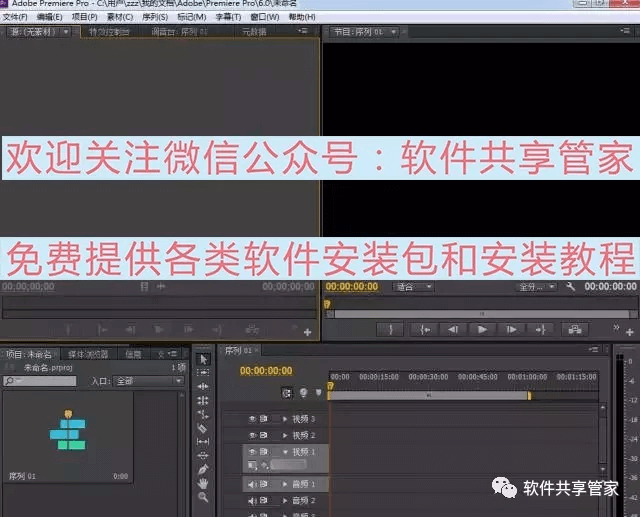
Task: Click Mark In button in Program monitor
Action: pos(390,329)
